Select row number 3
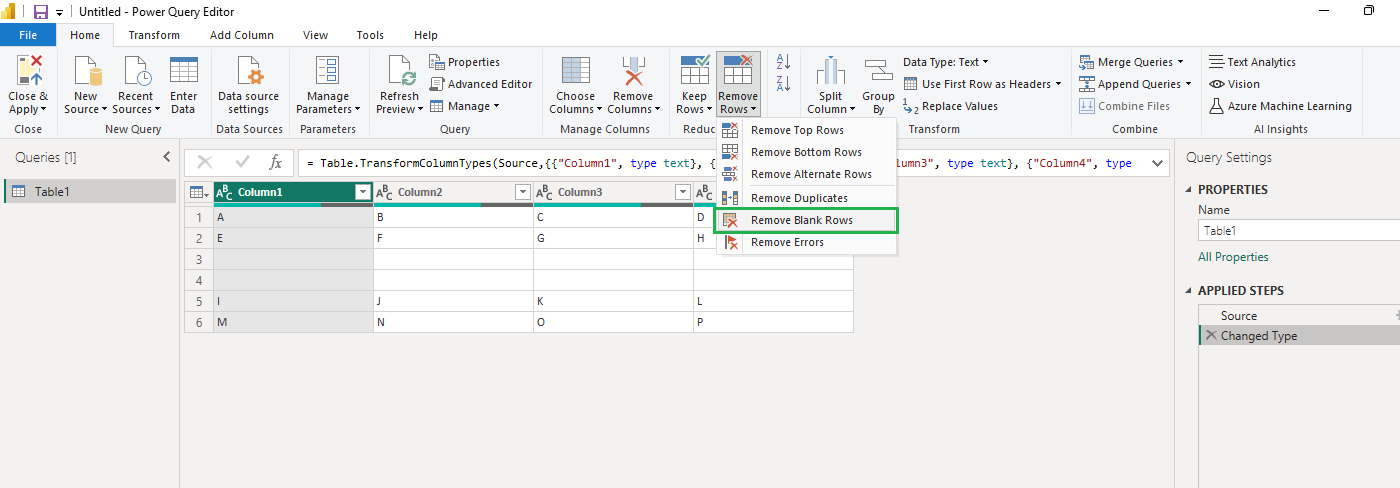Viewport: 1400px width, 488px height. (199, 259)
